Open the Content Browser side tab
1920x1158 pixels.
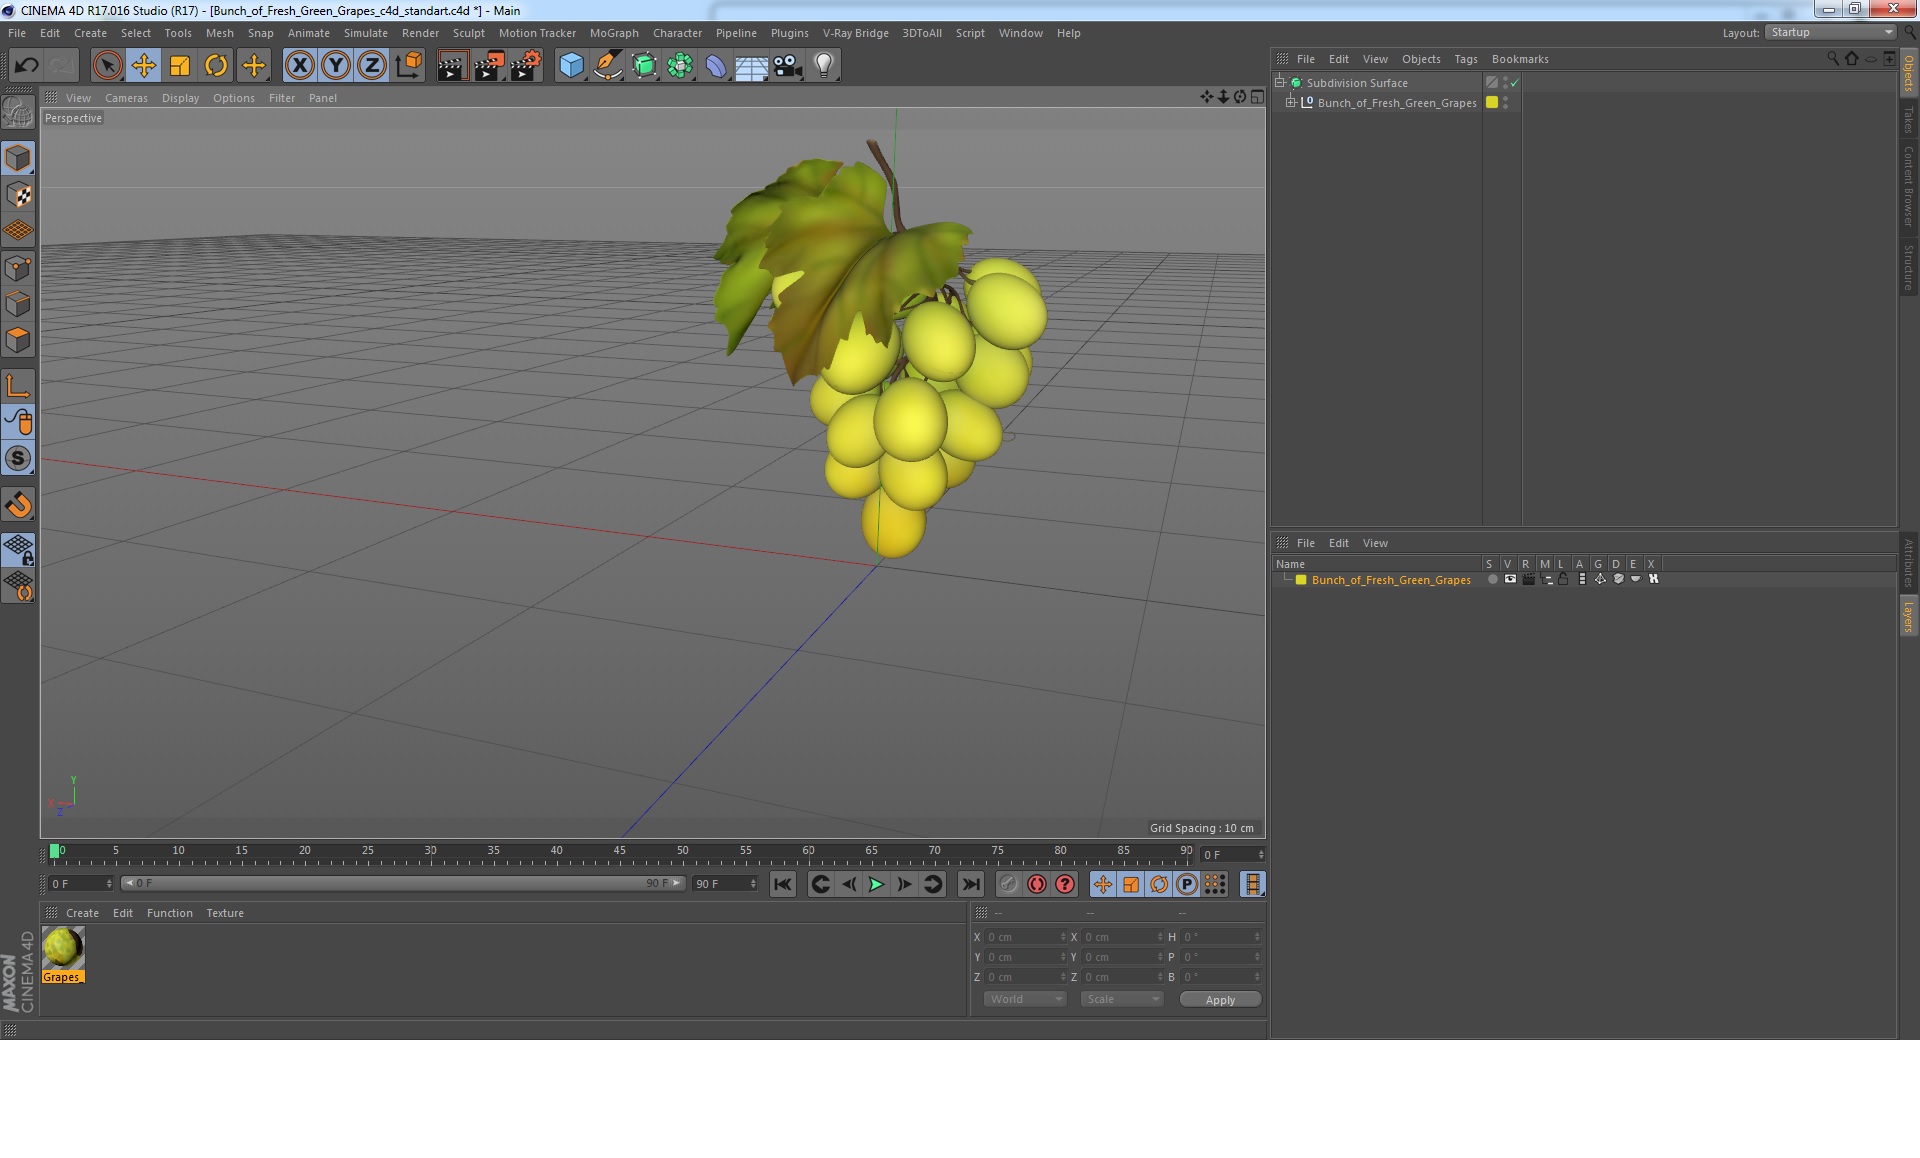[1909, 186]
